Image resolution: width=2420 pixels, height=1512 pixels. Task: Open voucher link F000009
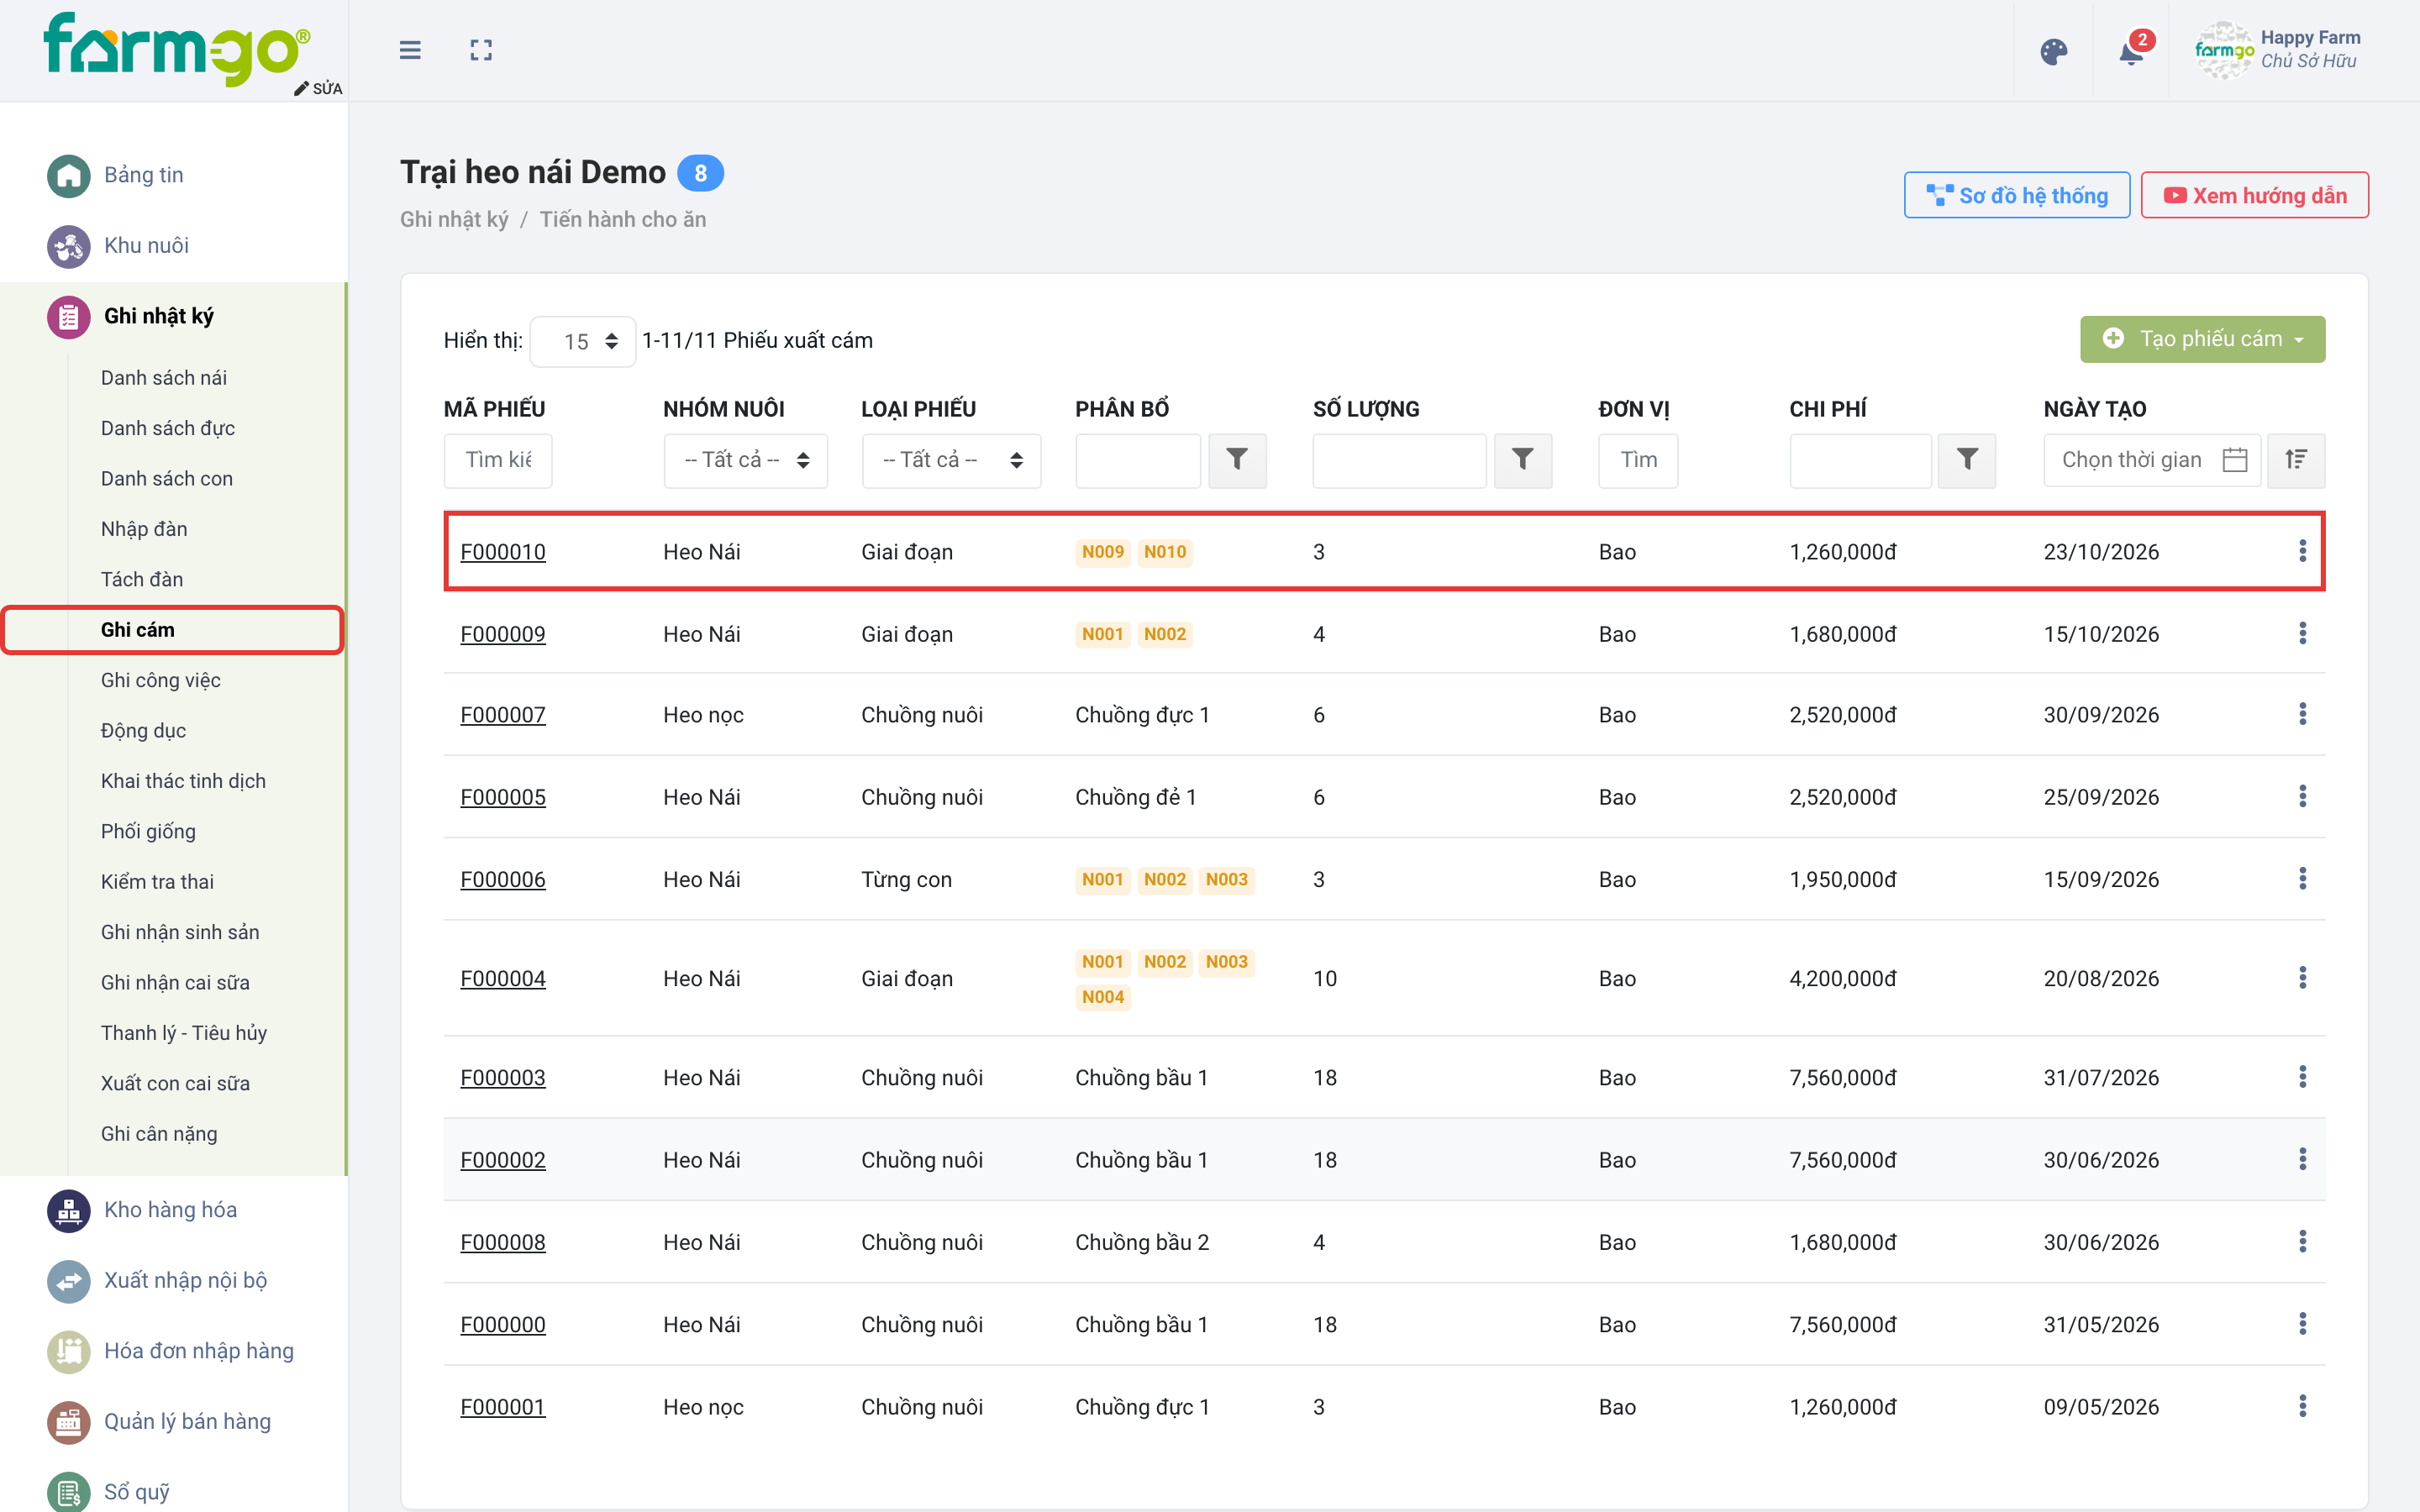pos(503,634)
